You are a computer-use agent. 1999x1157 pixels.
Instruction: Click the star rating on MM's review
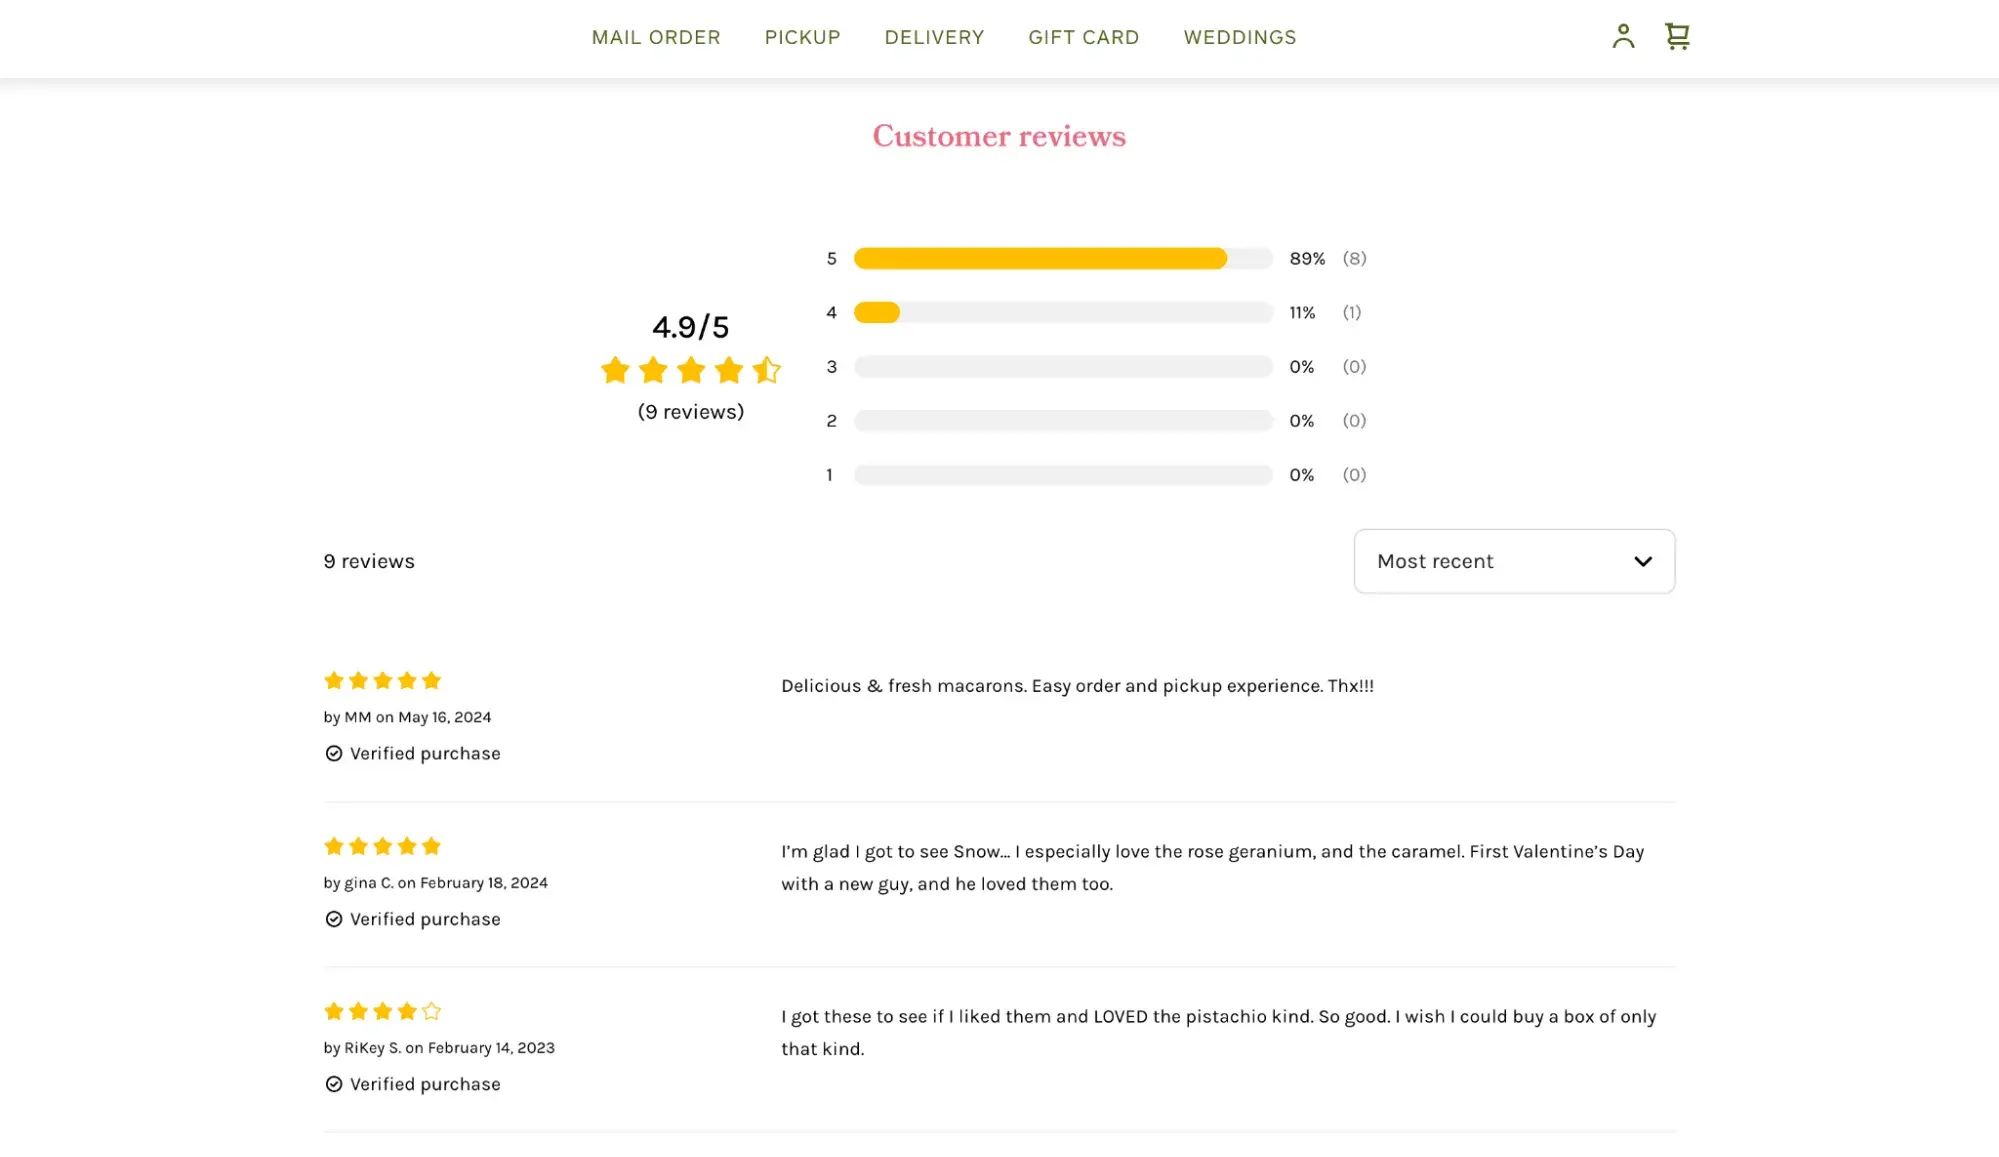pos(383,681)
